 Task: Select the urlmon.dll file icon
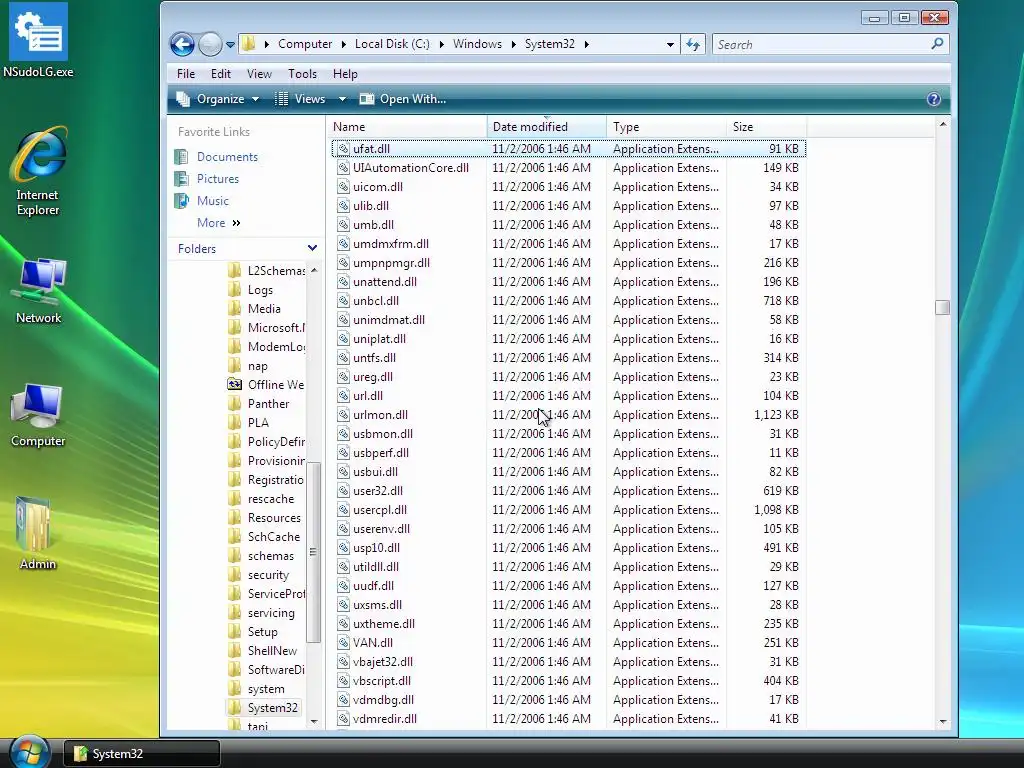[343, 415]
